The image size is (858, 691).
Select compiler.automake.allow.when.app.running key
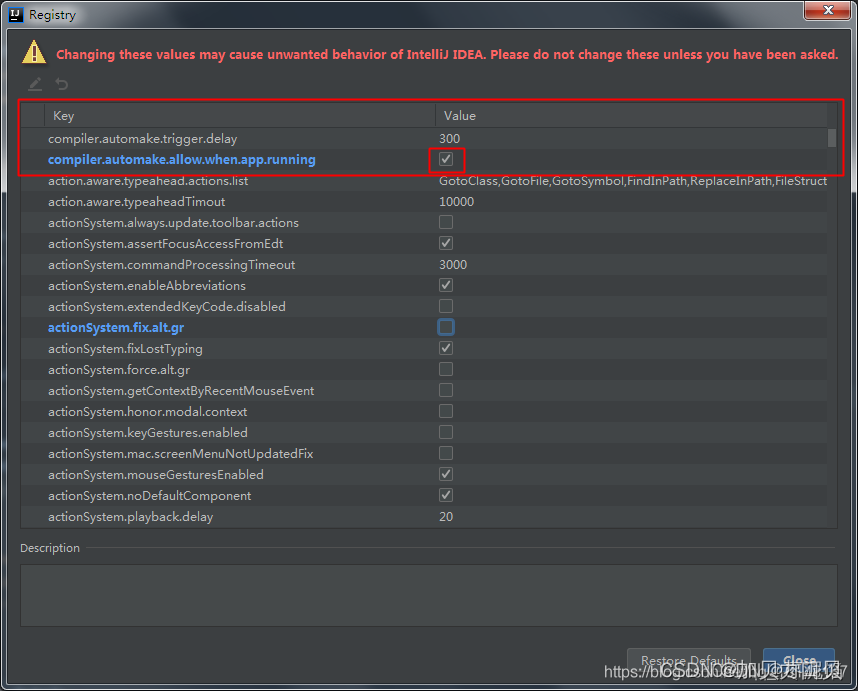coord(182,160)
